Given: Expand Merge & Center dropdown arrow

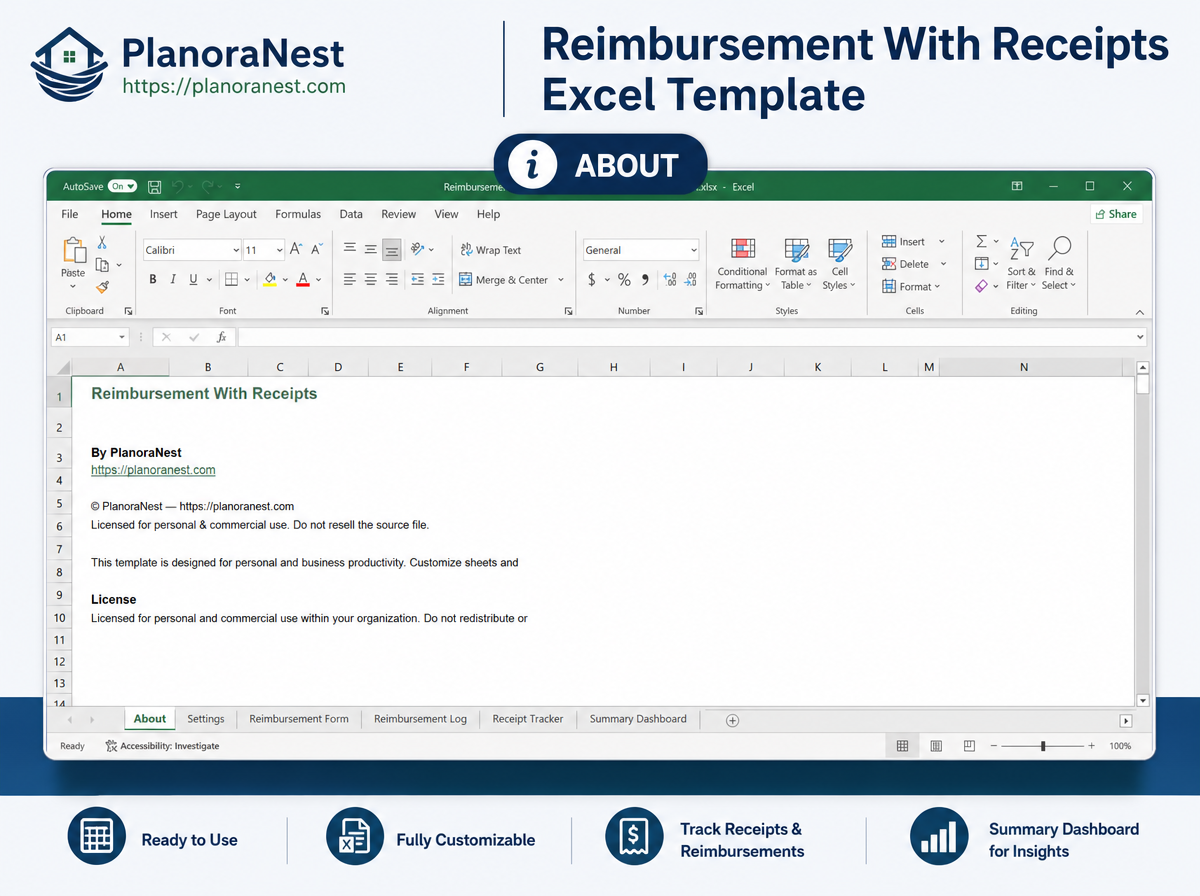Looking at the screenshot, I should tap(561, 280).
